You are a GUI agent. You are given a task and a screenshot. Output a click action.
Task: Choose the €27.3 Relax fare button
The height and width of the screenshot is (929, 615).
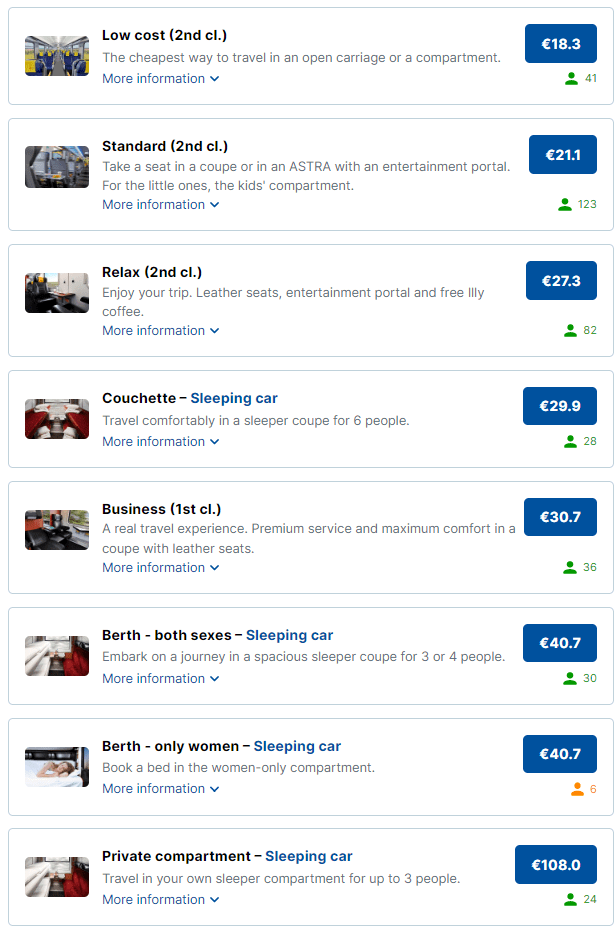click(560, 281)
